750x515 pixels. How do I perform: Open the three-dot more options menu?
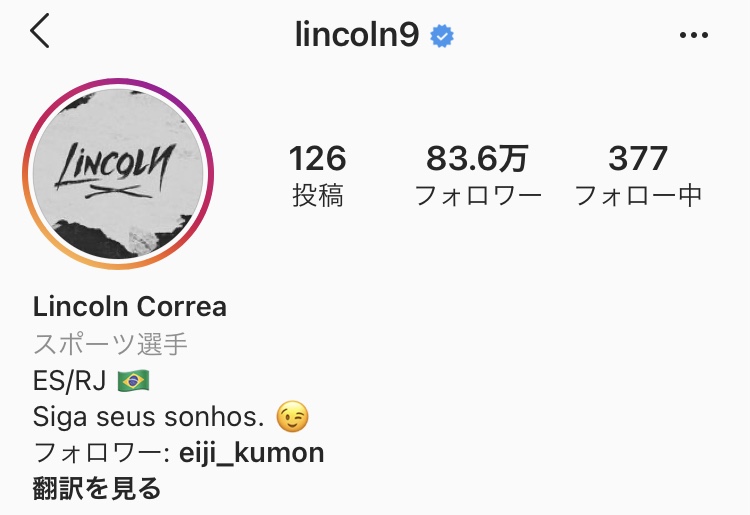pos(694,35)
